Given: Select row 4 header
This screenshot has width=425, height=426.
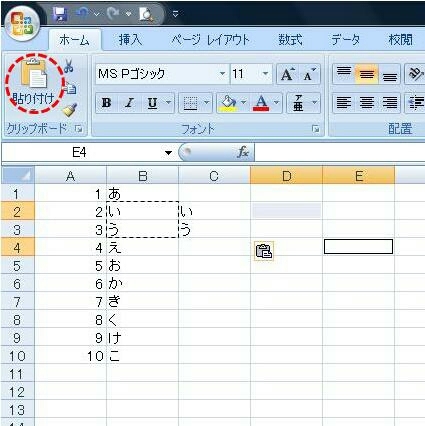Looking at the screenshot, I should [18, 248].
